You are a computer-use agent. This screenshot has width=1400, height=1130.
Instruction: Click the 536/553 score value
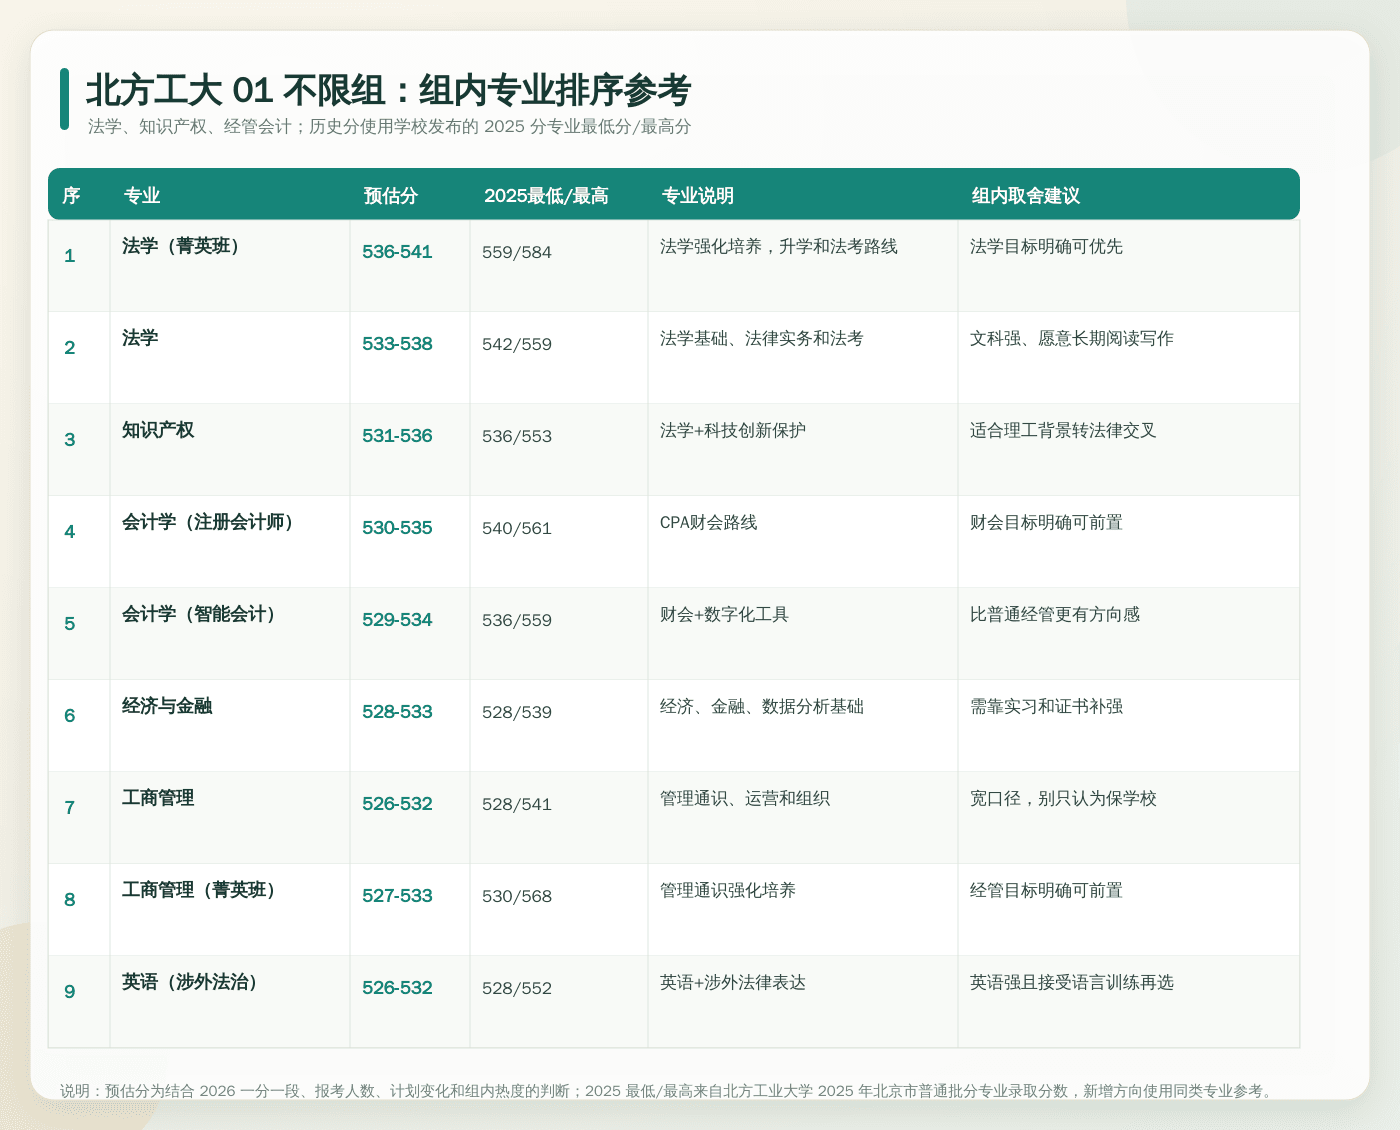click(x=517, y=436)
